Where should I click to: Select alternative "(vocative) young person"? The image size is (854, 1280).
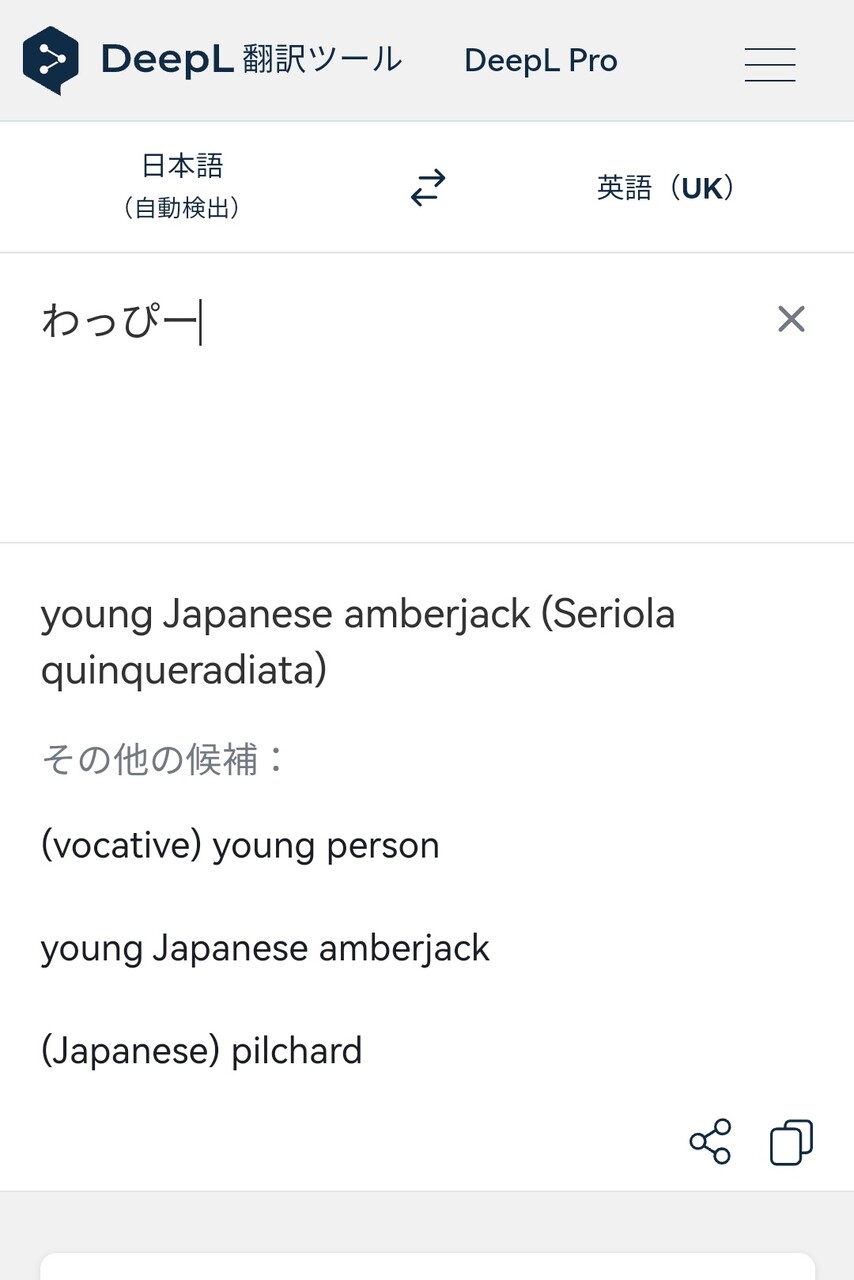(x=240, y=846)
